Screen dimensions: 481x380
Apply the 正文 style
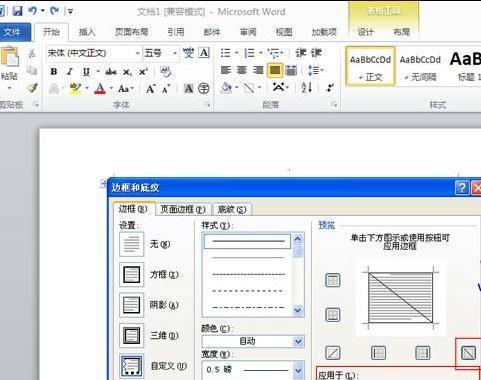pos(370,66)
